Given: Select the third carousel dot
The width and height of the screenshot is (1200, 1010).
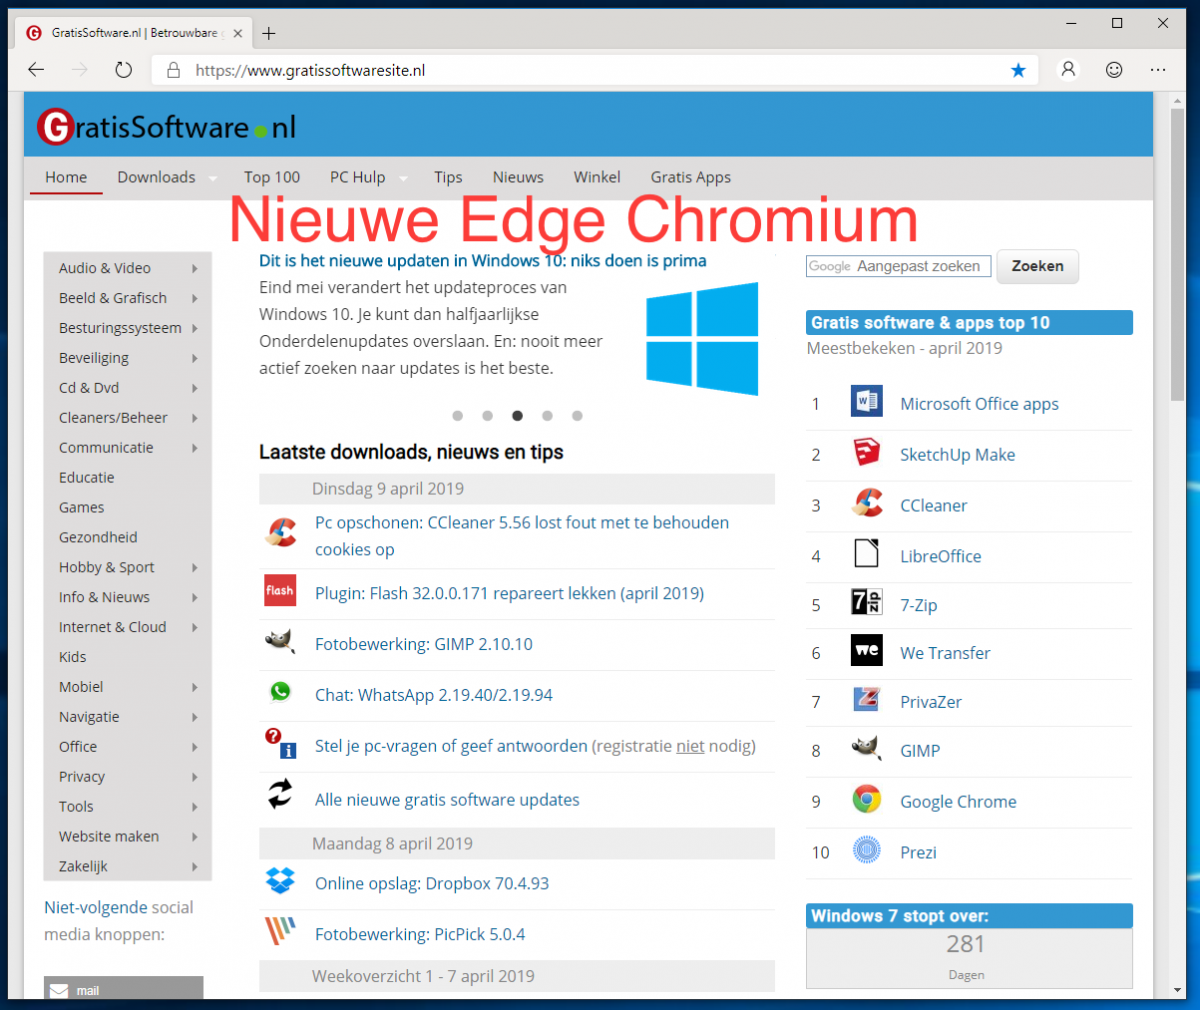Looking at the screenshot, I should point(517,416).
